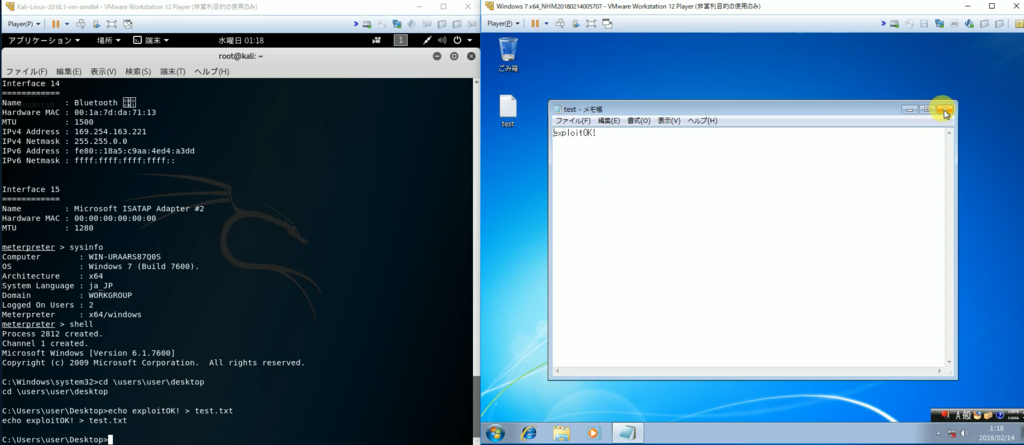
Task: Open the Windows 7 VM power options arrow next to pause
Action: click(x=546, y=24)
